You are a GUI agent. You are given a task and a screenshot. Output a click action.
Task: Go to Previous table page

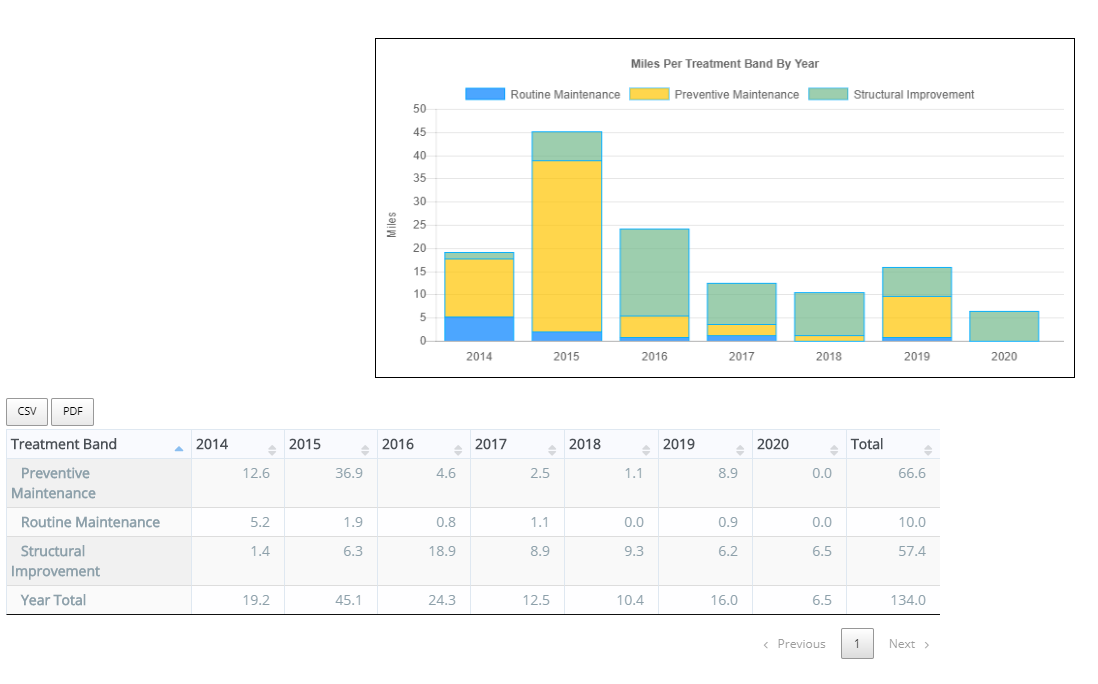tap(794, 644)
